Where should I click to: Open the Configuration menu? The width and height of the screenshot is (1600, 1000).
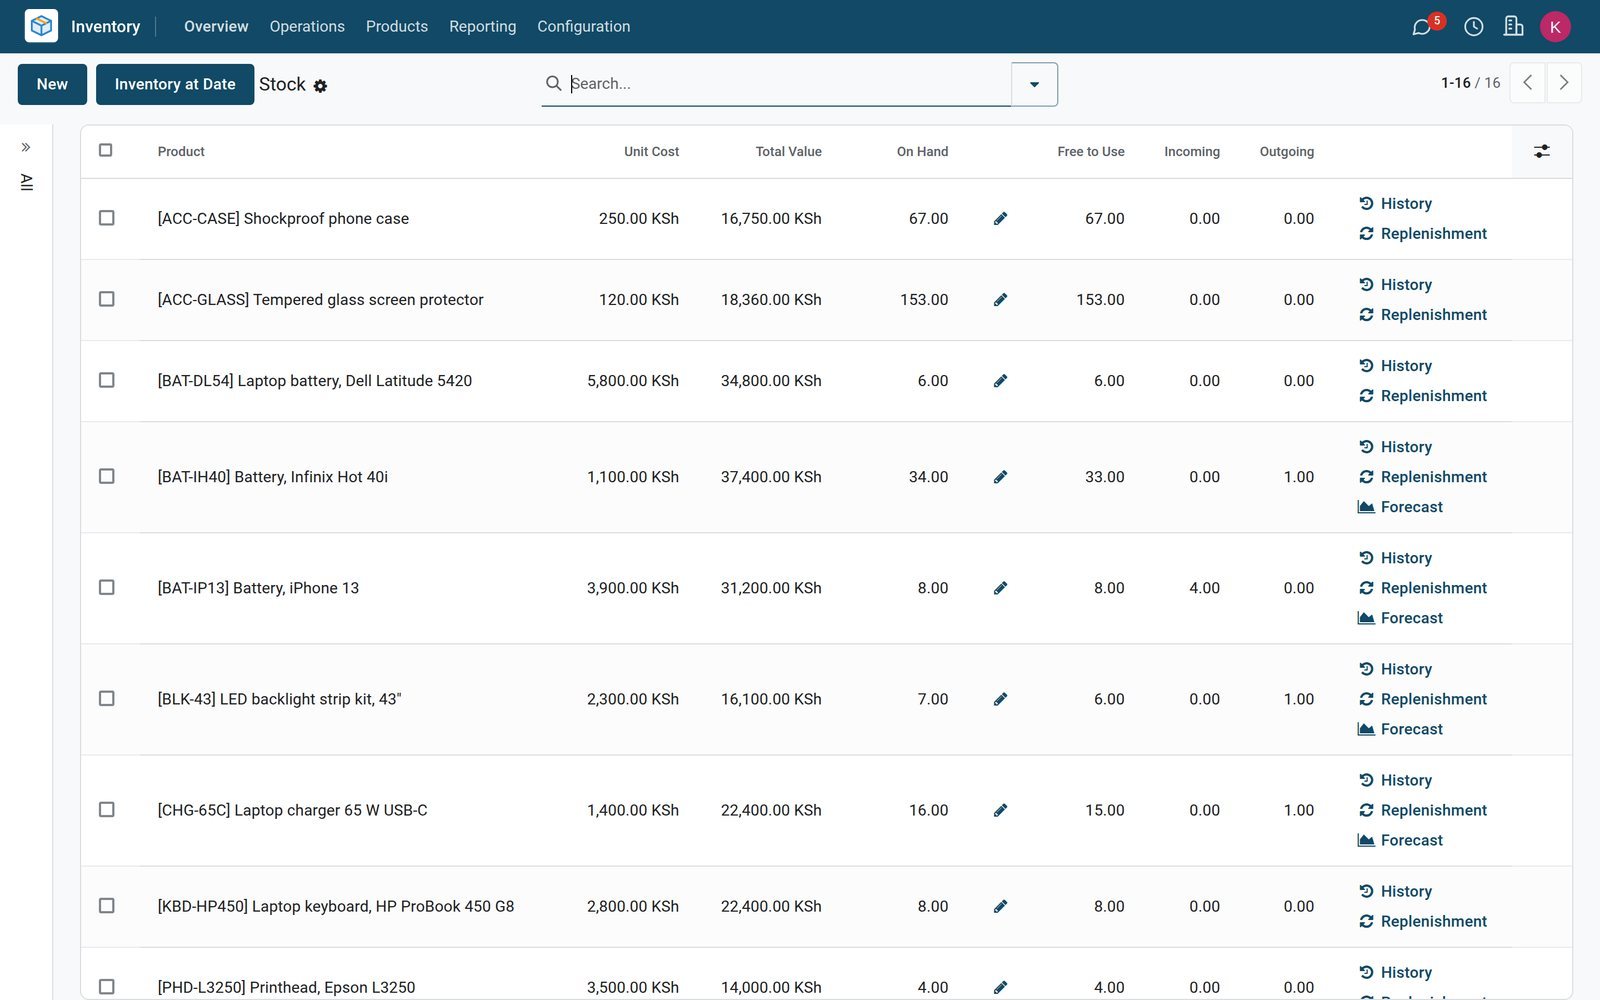pos(584,27)
